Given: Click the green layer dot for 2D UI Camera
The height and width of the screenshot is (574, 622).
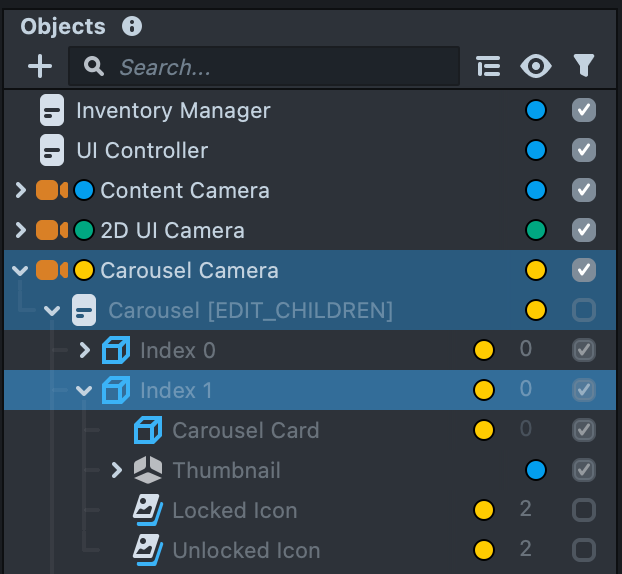Looking at the screenshot, I should 536,230.
